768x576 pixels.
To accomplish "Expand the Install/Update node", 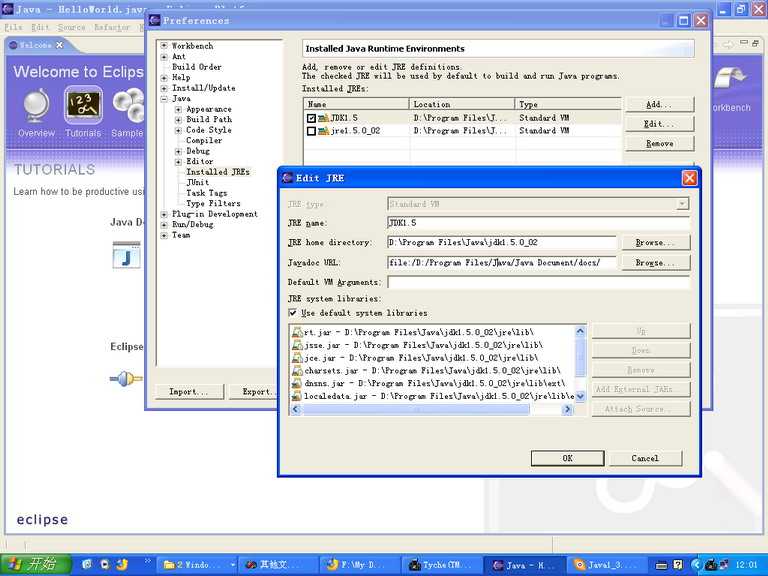I will tap(164, 88).
